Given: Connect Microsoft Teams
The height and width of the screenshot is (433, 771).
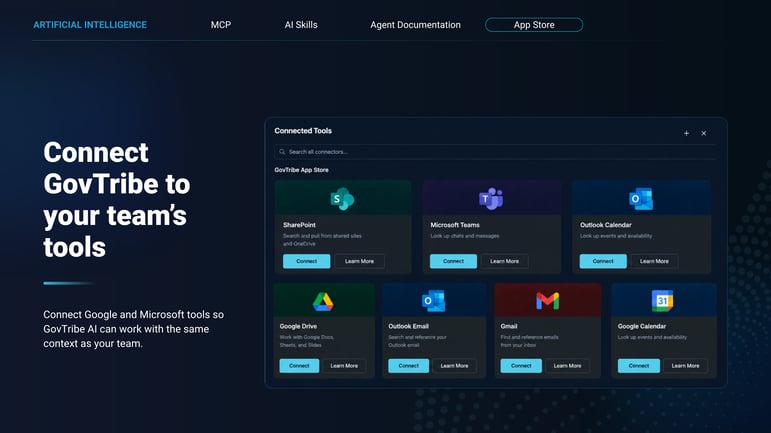Looking at the screenshot, I should pyautogui.click(x=453, y=261).
